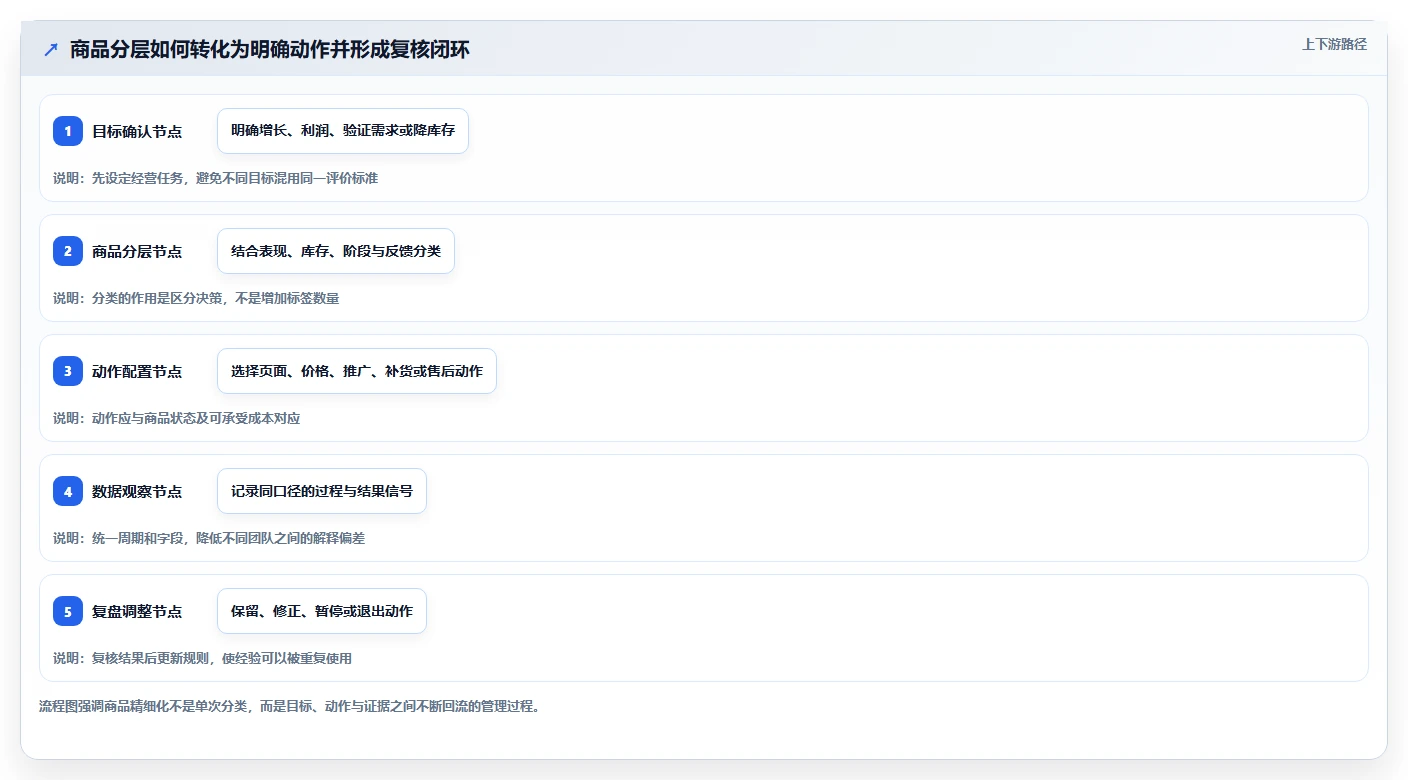The image size is (1408, 780).
Task: Click the 结合表现、库存、阶段与反馈分类 box
Action: tap(336, 251)
